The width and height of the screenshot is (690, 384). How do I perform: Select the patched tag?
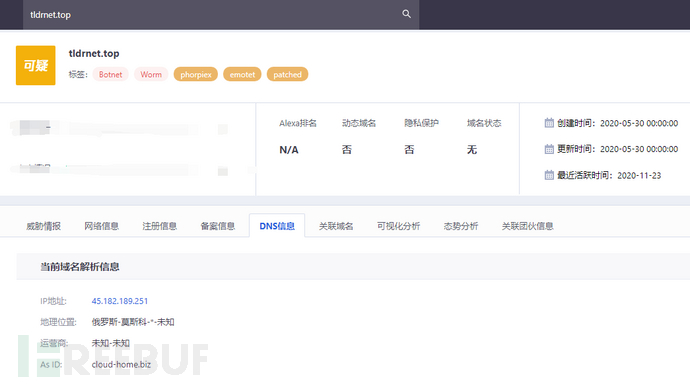(x=287, y=74)
